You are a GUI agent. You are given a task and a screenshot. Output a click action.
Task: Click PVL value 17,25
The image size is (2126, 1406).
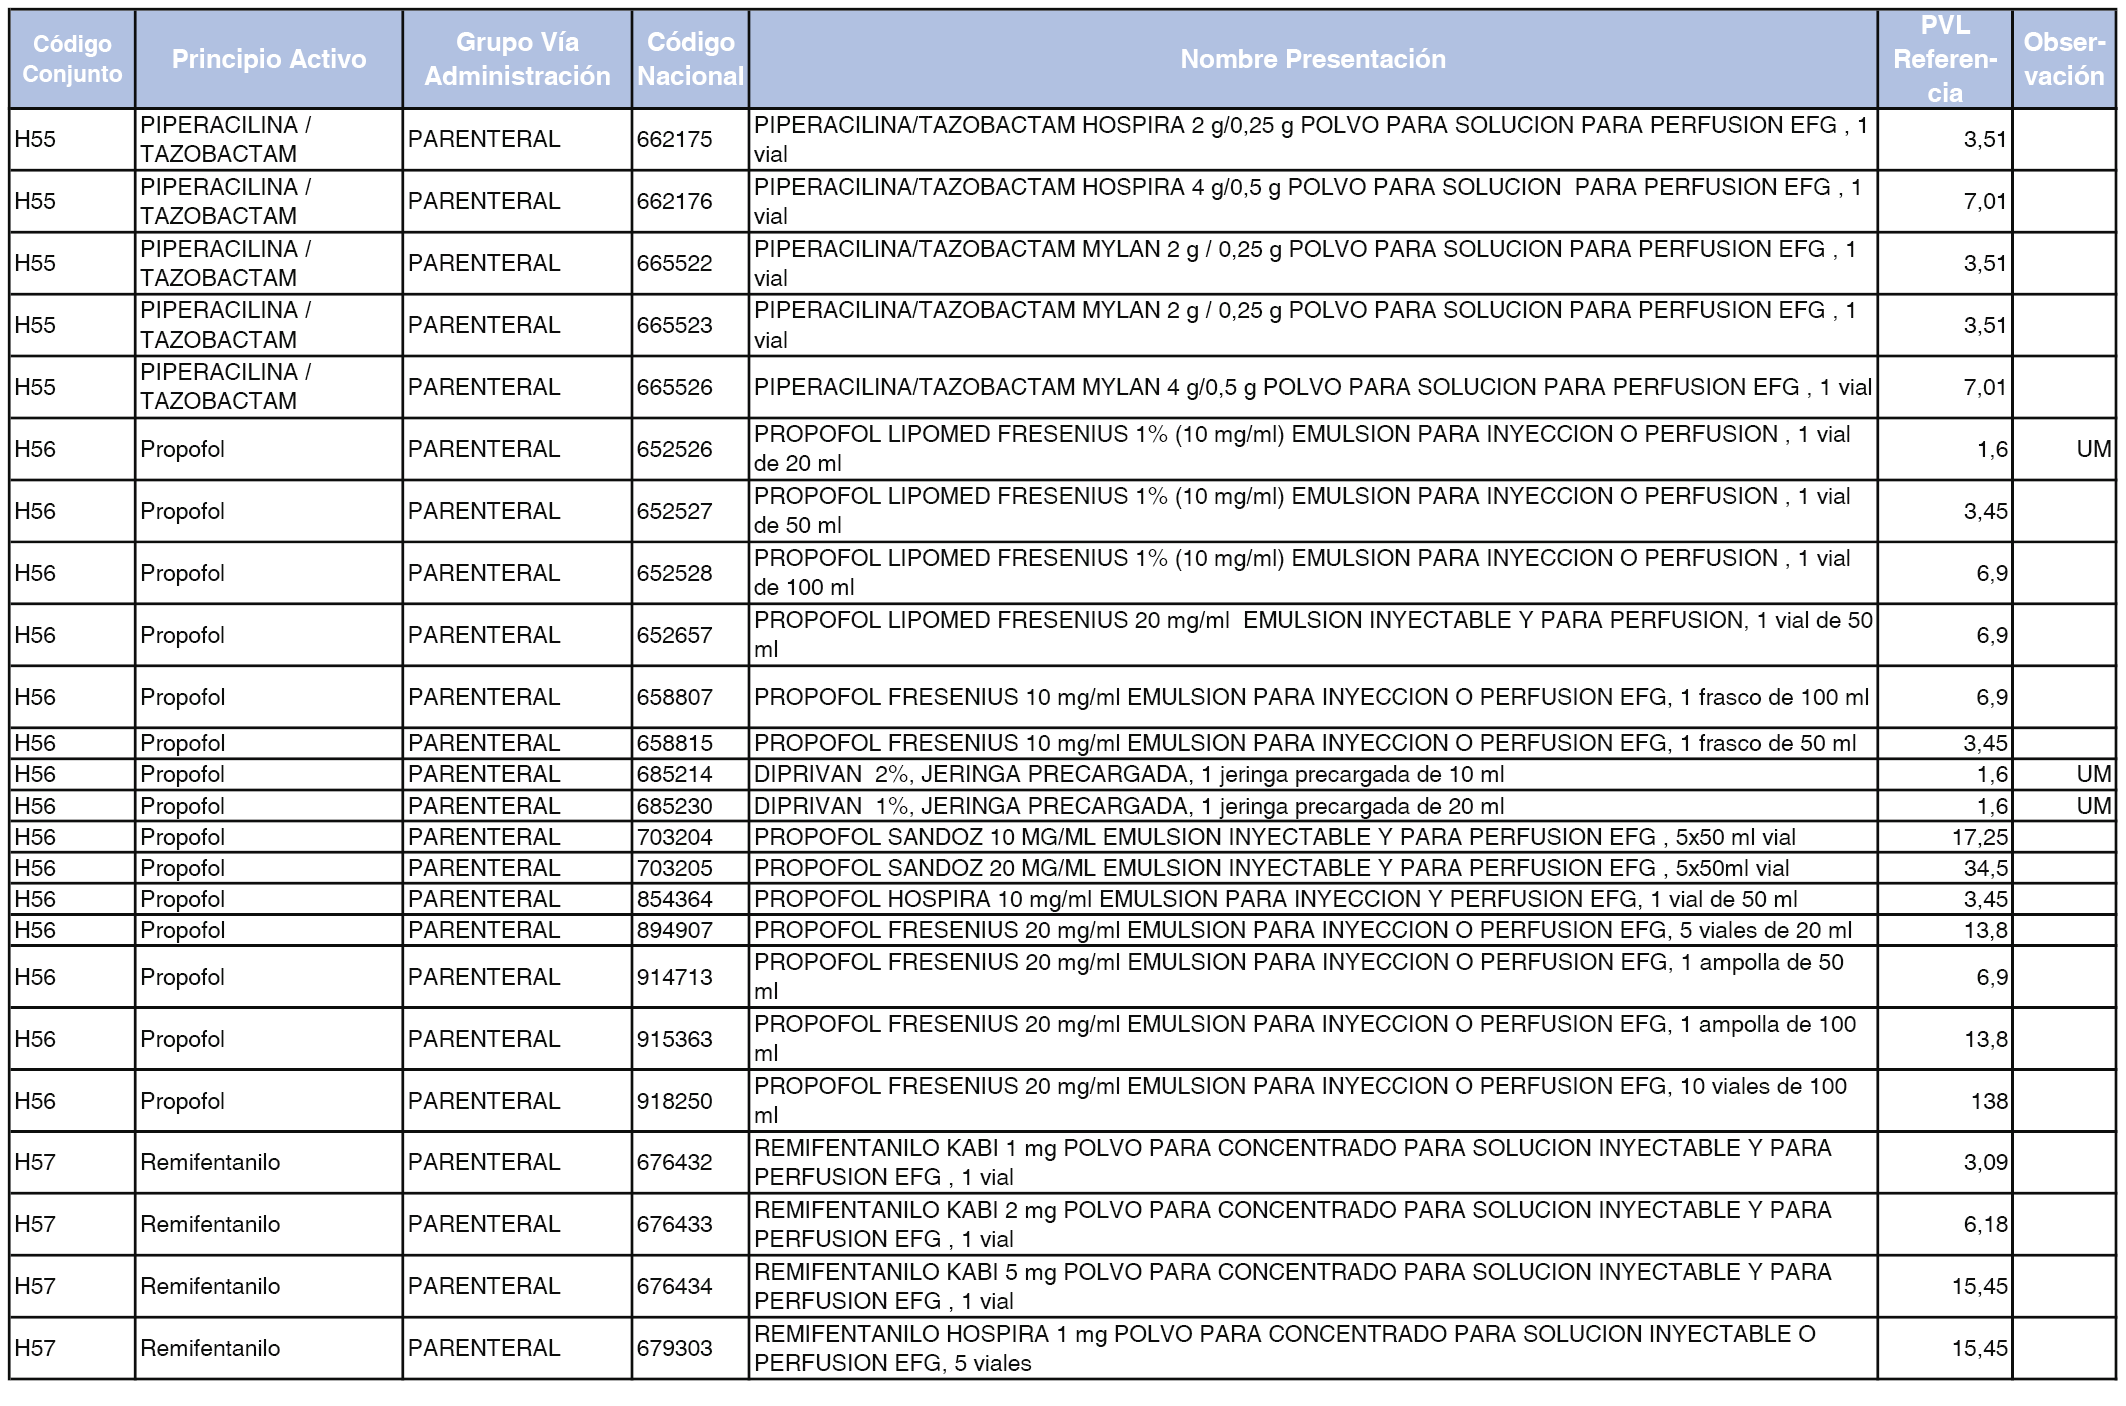[1980, 837]
